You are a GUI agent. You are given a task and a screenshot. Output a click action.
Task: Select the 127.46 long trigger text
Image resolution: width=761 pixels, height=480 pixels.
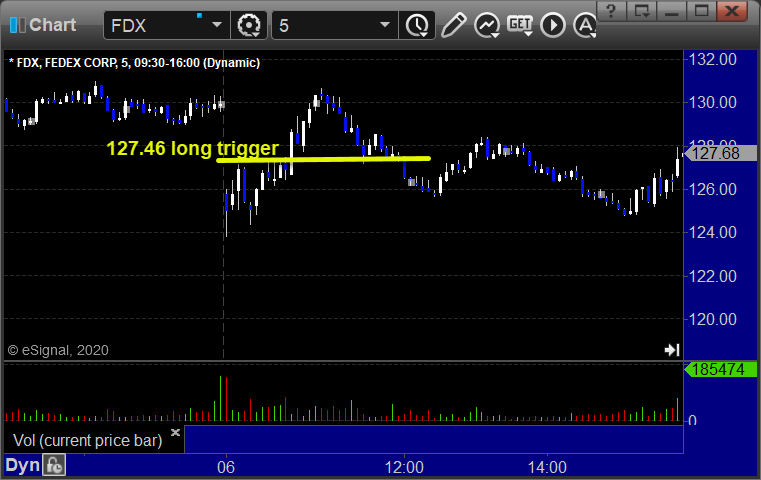coord(192,148)
